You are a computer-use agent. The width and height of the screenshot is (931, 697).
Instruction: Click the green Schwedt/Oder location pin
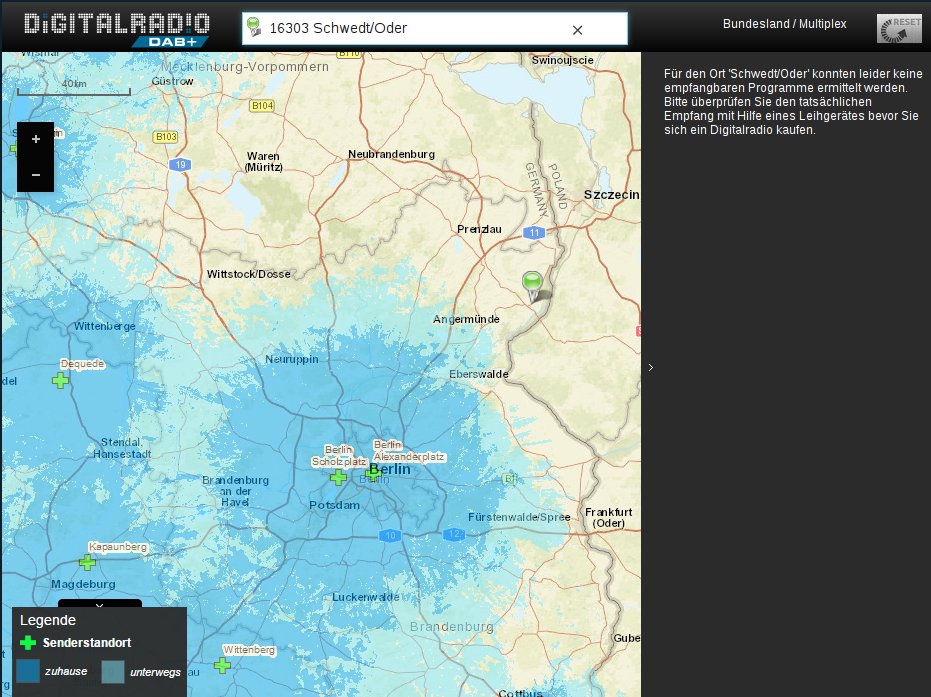[532, 283]
